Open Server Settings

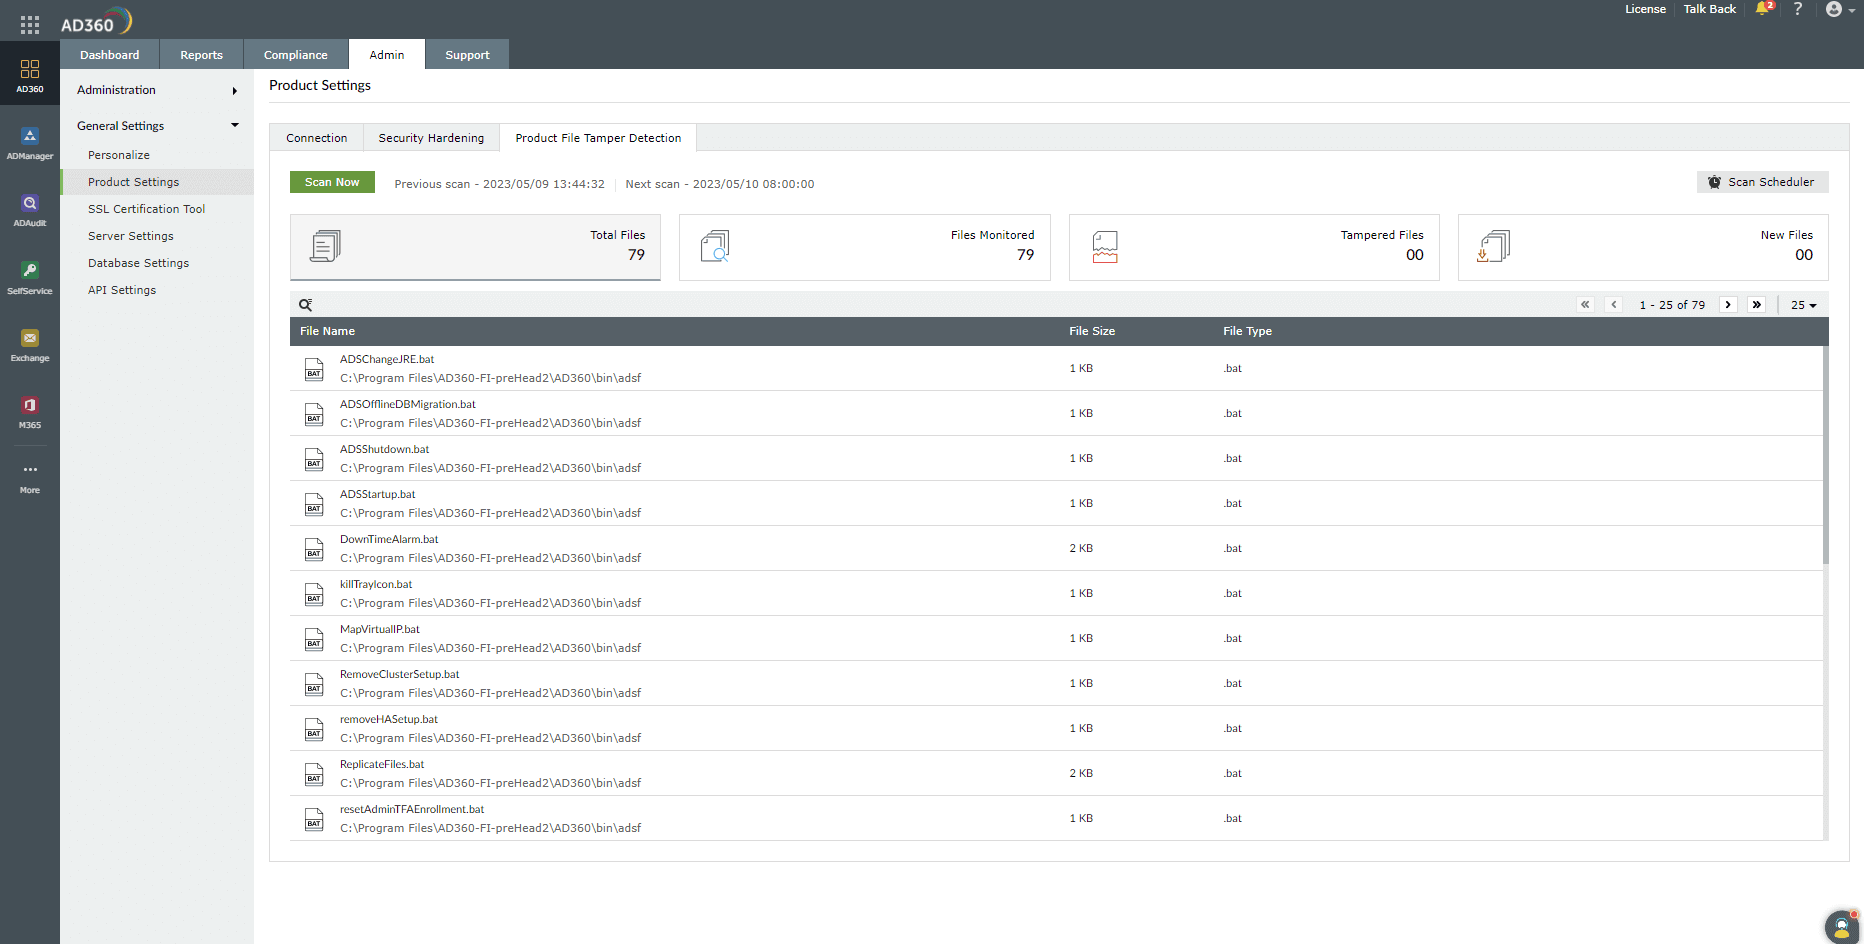131,236
